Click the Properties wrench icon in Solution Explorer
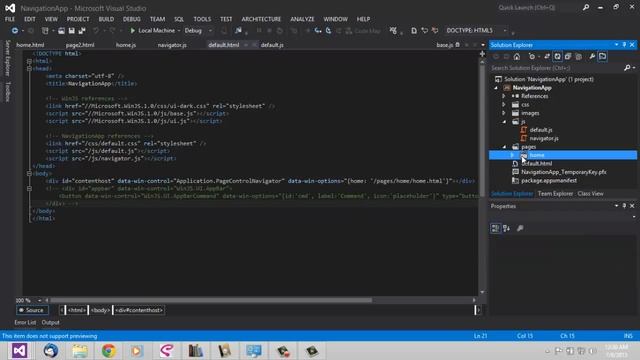This screenshot has height=360, width=640. [x=592, y=57]
